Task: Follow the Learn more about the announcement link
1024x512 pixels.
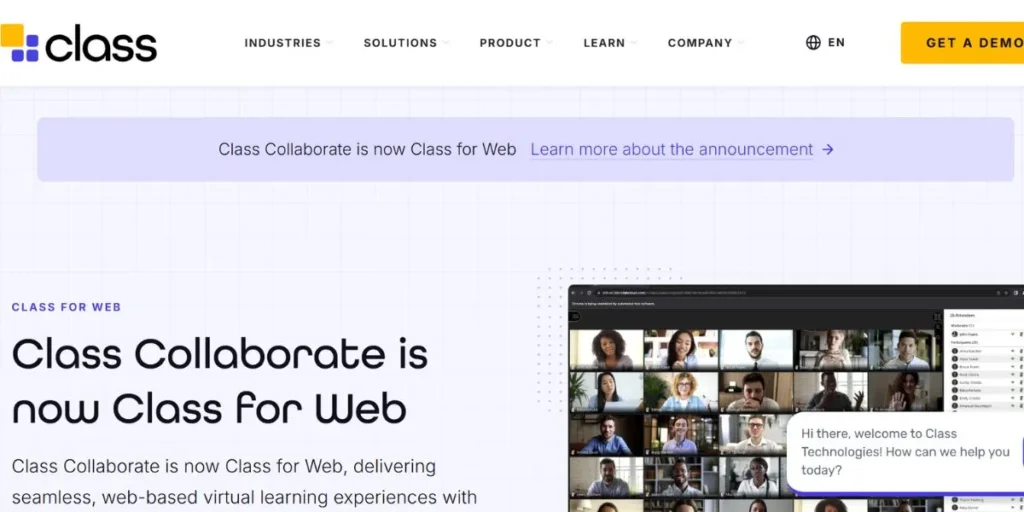Action: pyautogui.click(x=671, y=150)
